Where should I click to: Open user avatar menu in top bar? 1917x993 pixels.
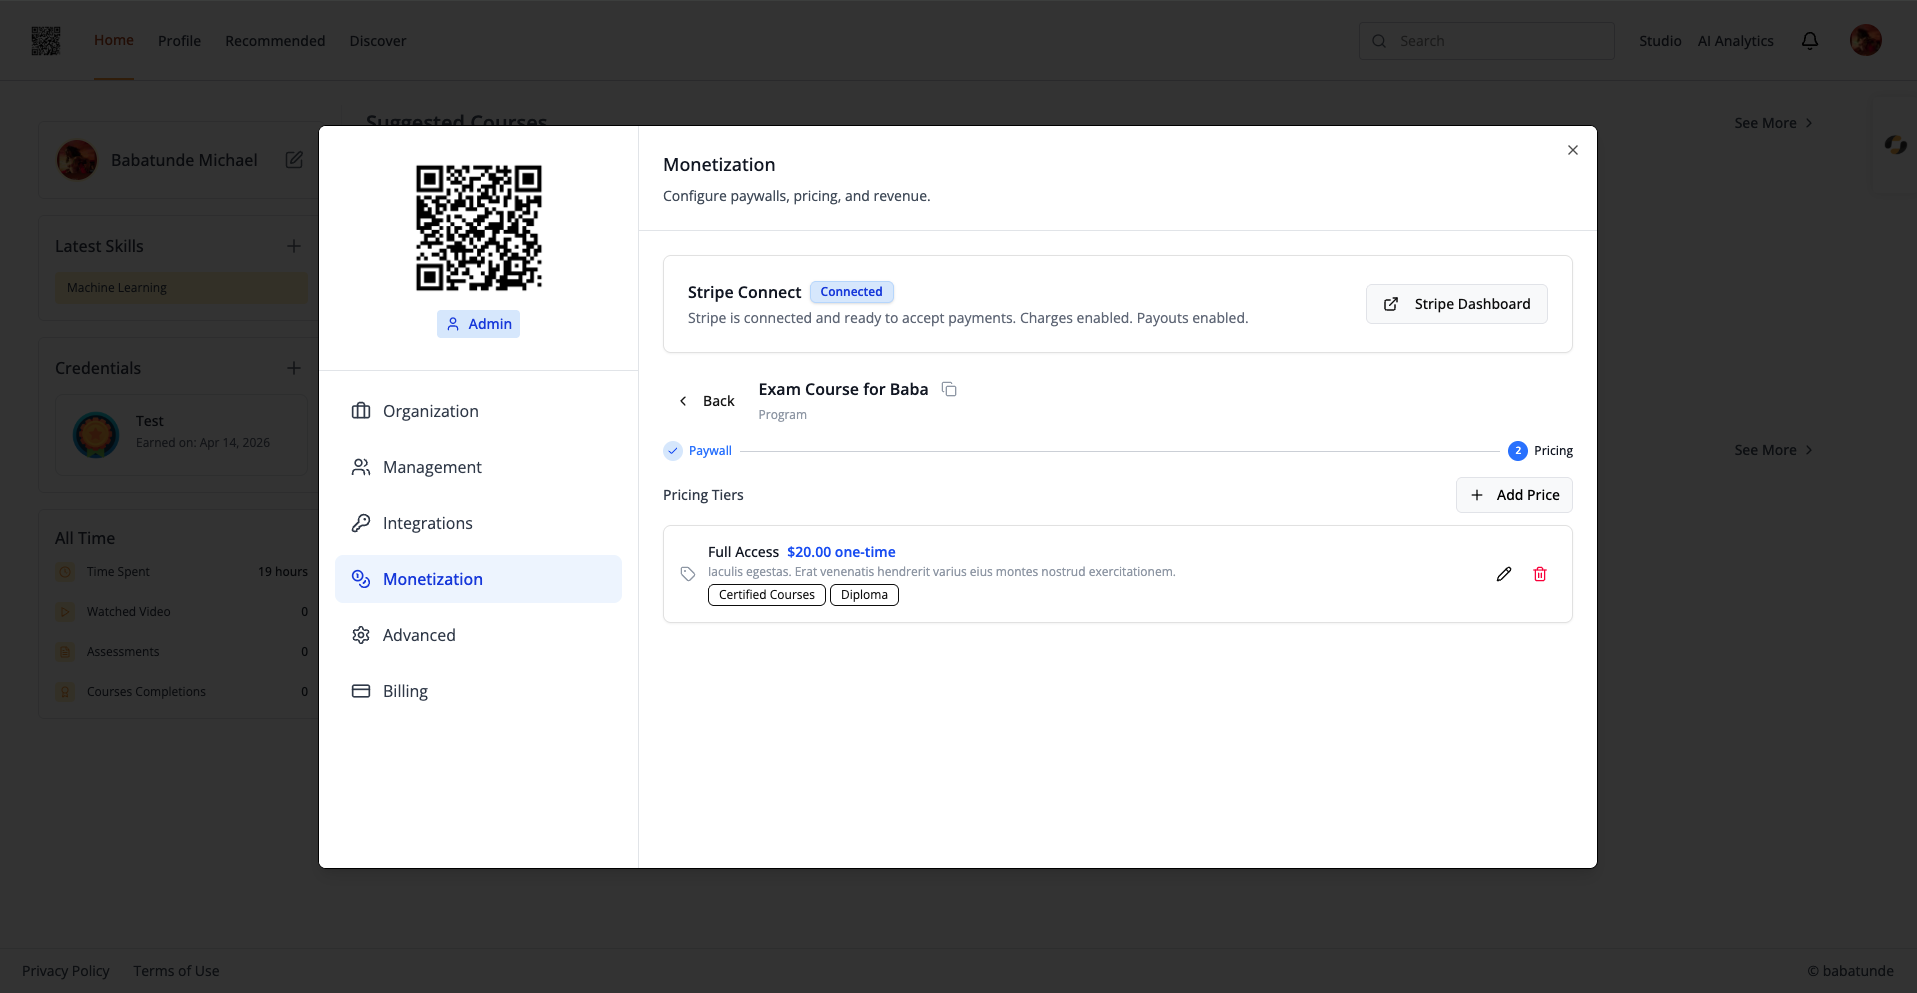(x=1865, y=40)
